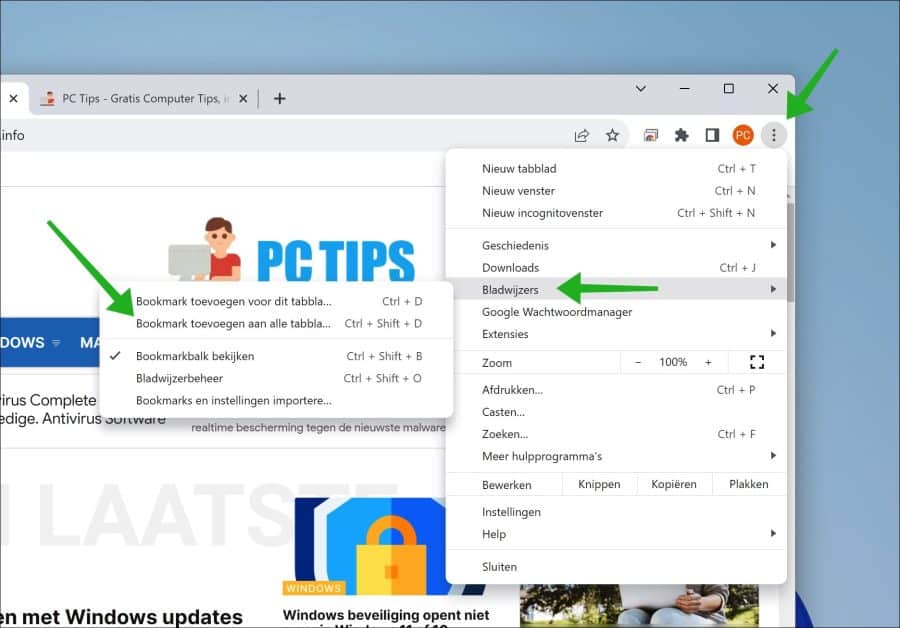This screenshot has width=900, height=628.
Task: Choose Sluiten to quit Chrome
Action: click(x=616, y=567)
